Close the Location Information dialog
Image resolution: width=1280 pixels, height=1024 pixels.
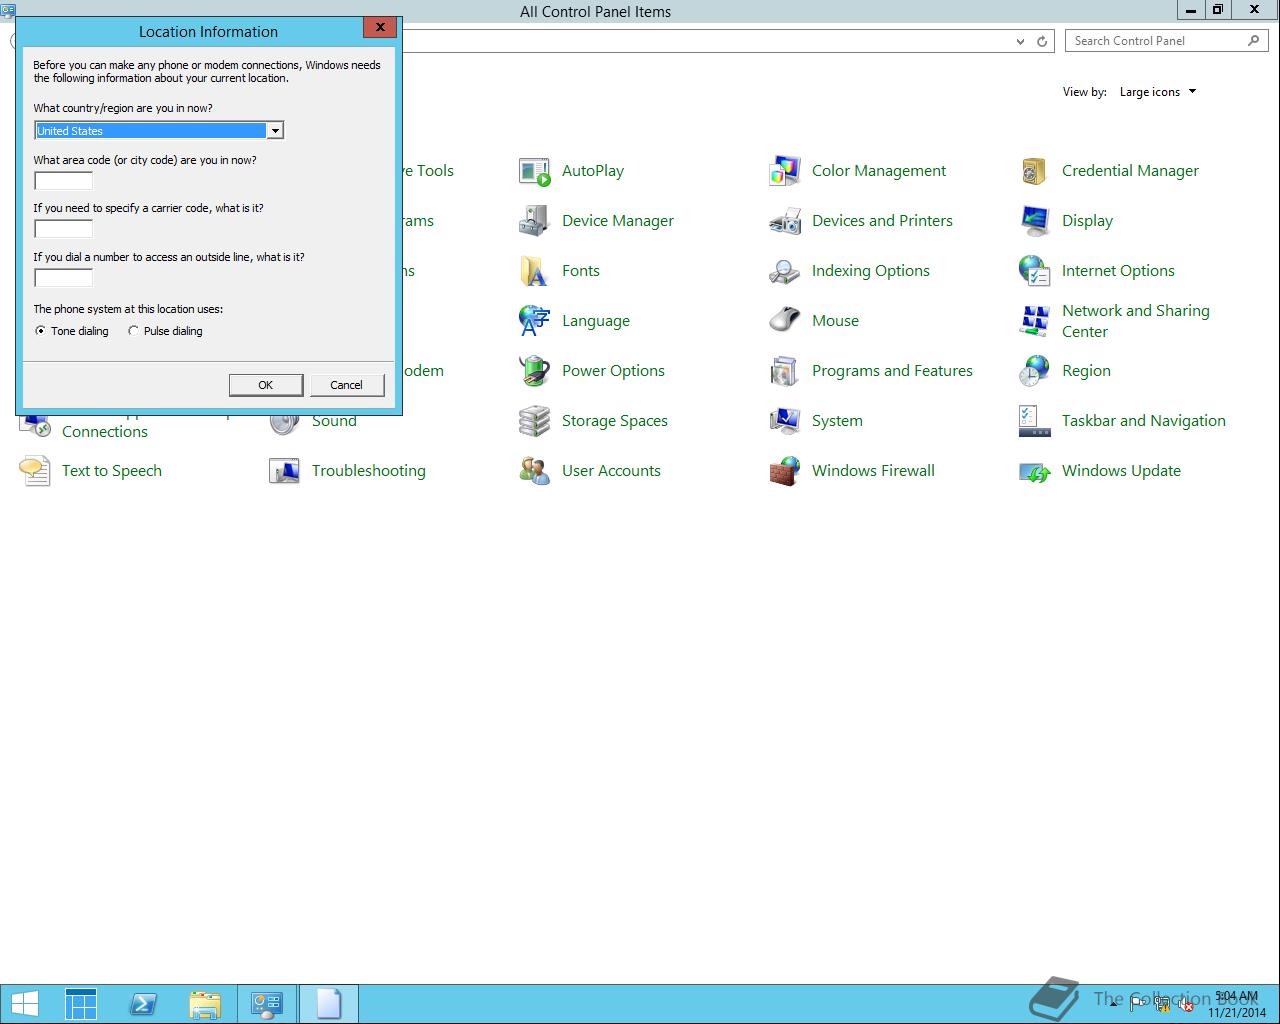pyautogui.click(x=380, y=28)
